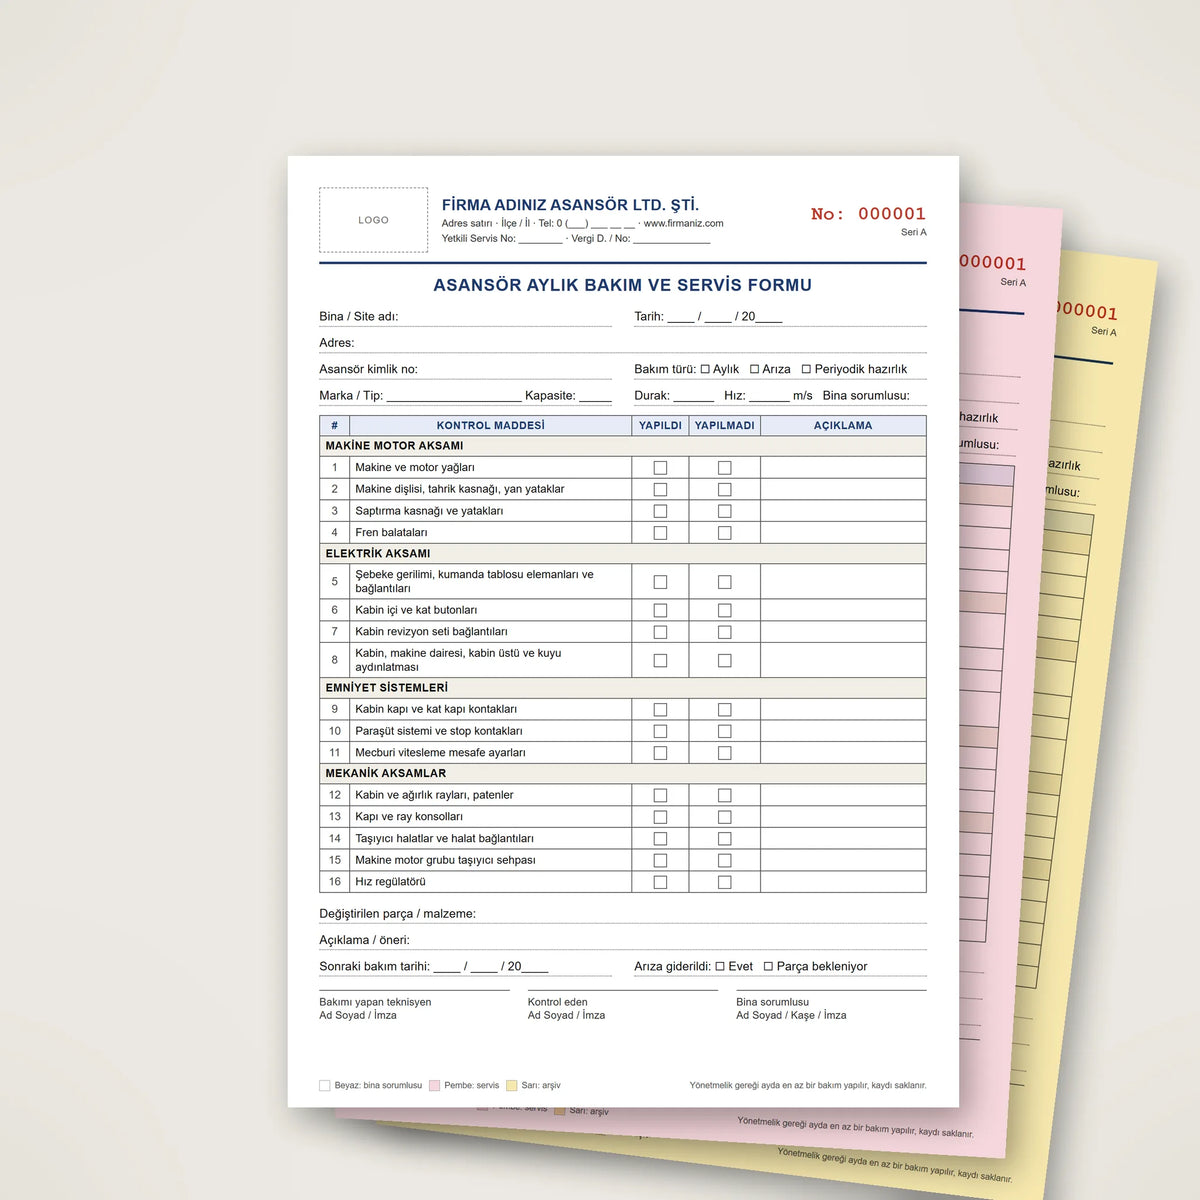Tick Yapıldı for Şebeke gerilimi row
1200x1200 pixels.
660,582
